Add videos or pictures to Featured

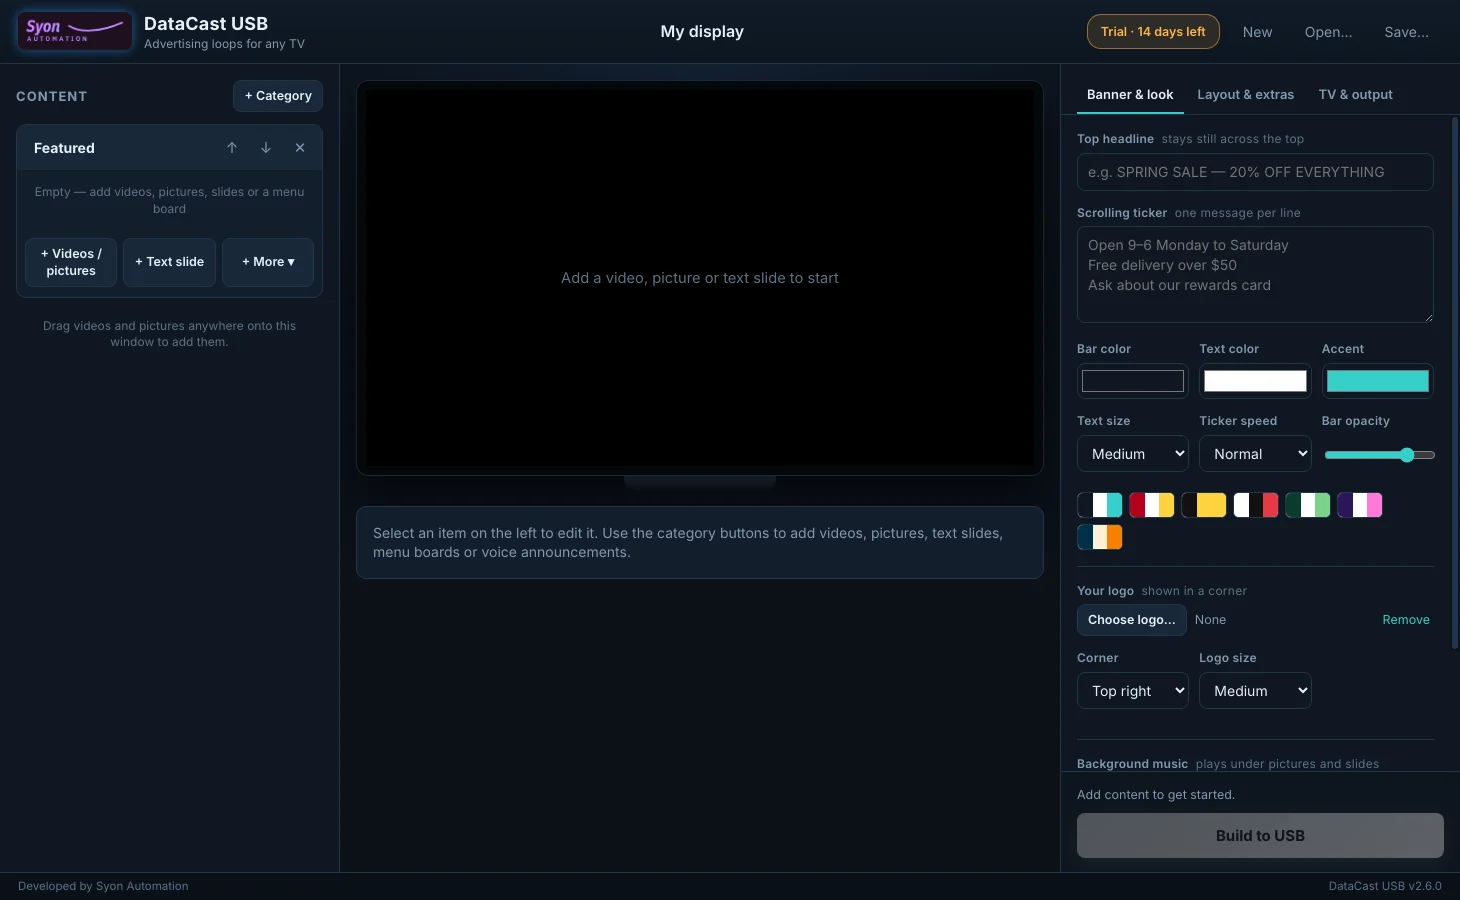pos(71,262)
